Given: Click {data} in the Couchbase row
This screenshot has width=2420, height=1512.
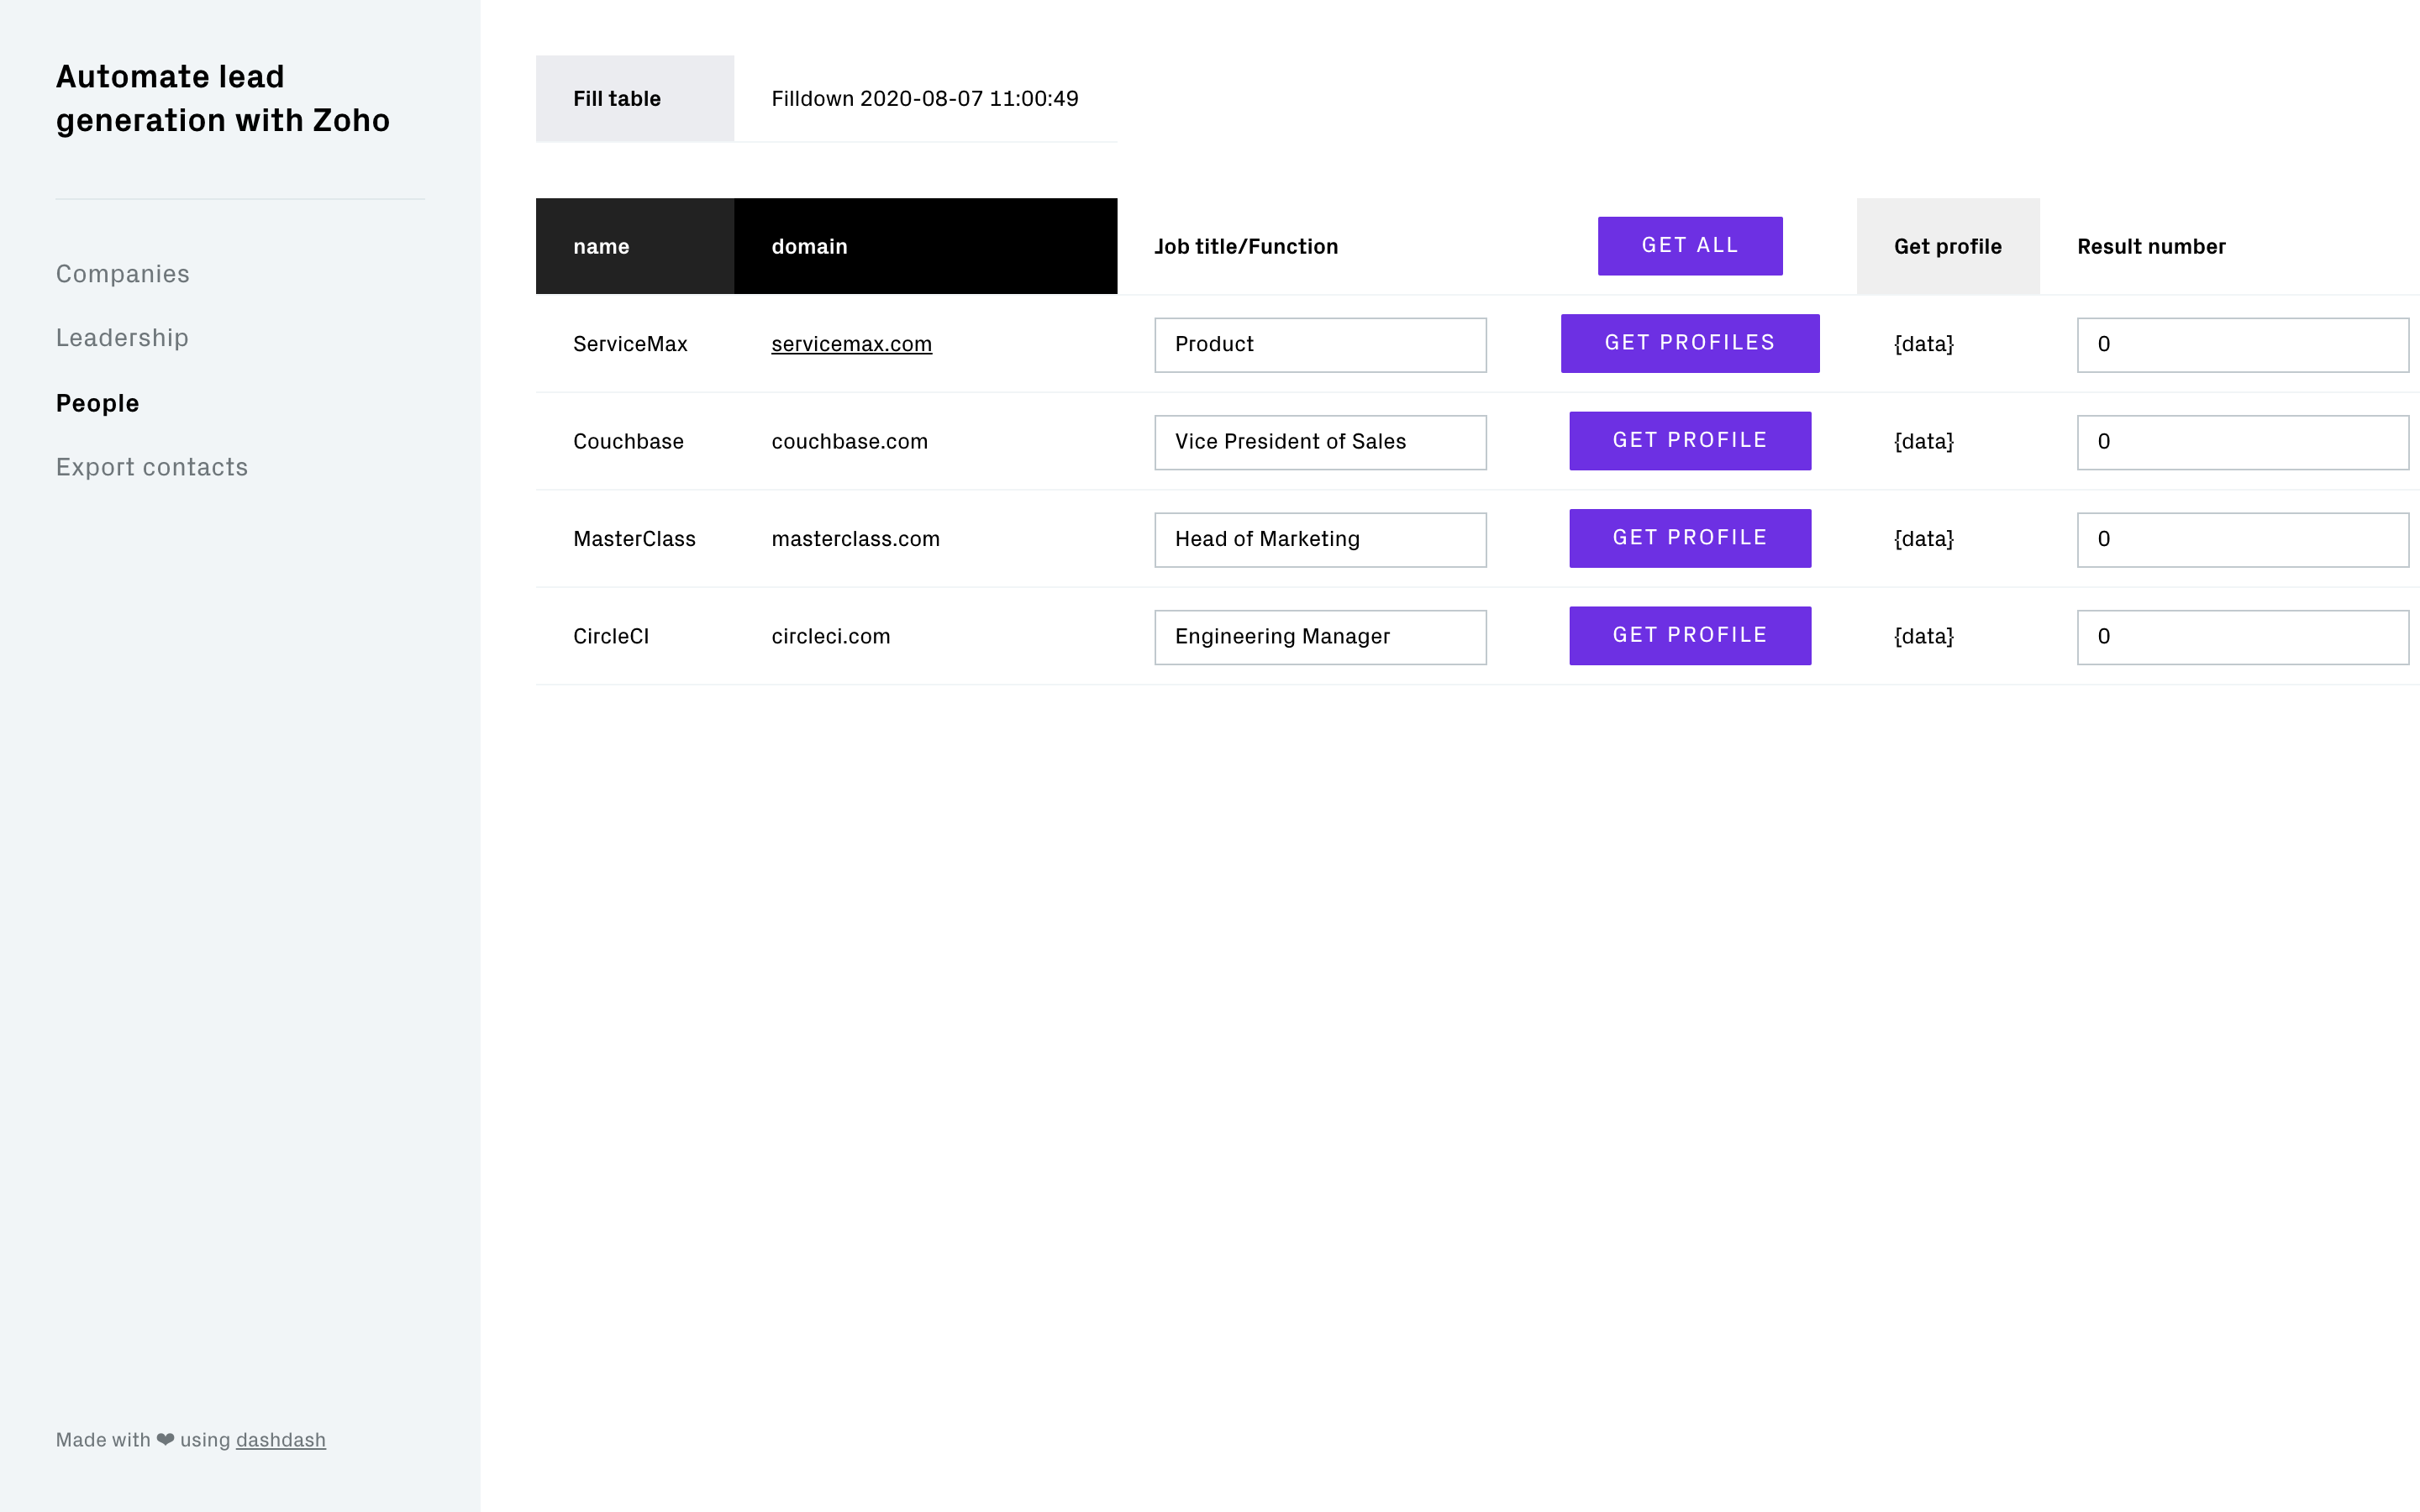Looking at the screenshot, I should point(1923,441).
